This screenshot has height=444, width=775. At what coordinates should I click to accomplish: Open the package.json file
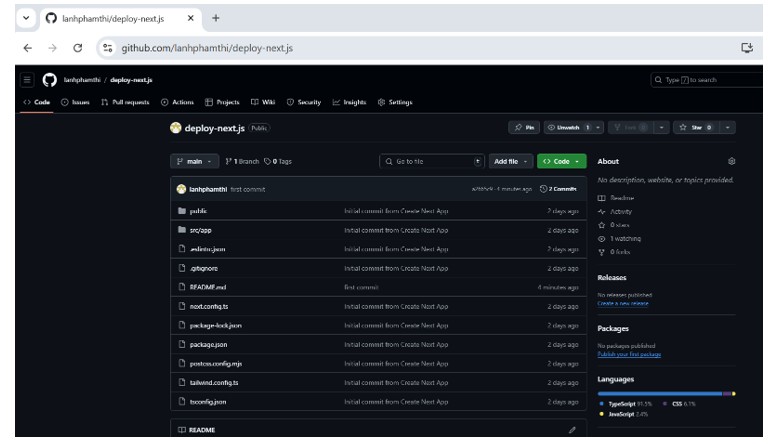[x=209, y=345]
